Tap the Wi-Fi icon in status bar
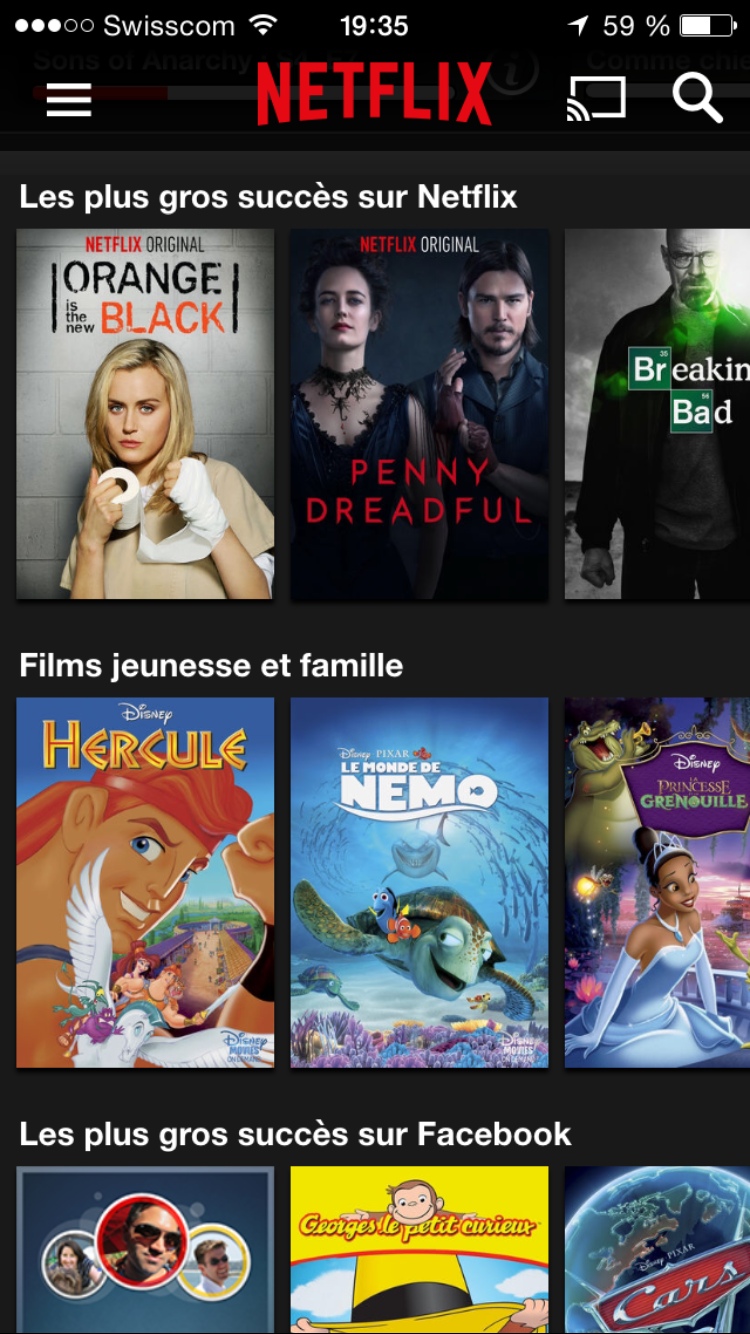The height and width of the screenshot is (1334, 750). (264, 25)
